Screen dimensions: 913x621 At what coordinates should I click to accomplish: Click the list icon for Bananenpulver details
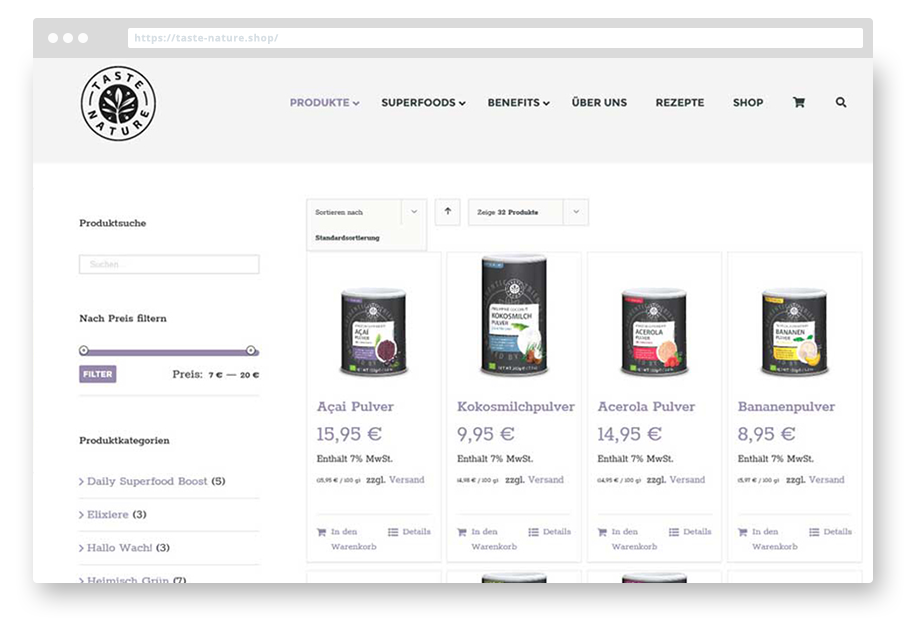(x=814, y=532)
